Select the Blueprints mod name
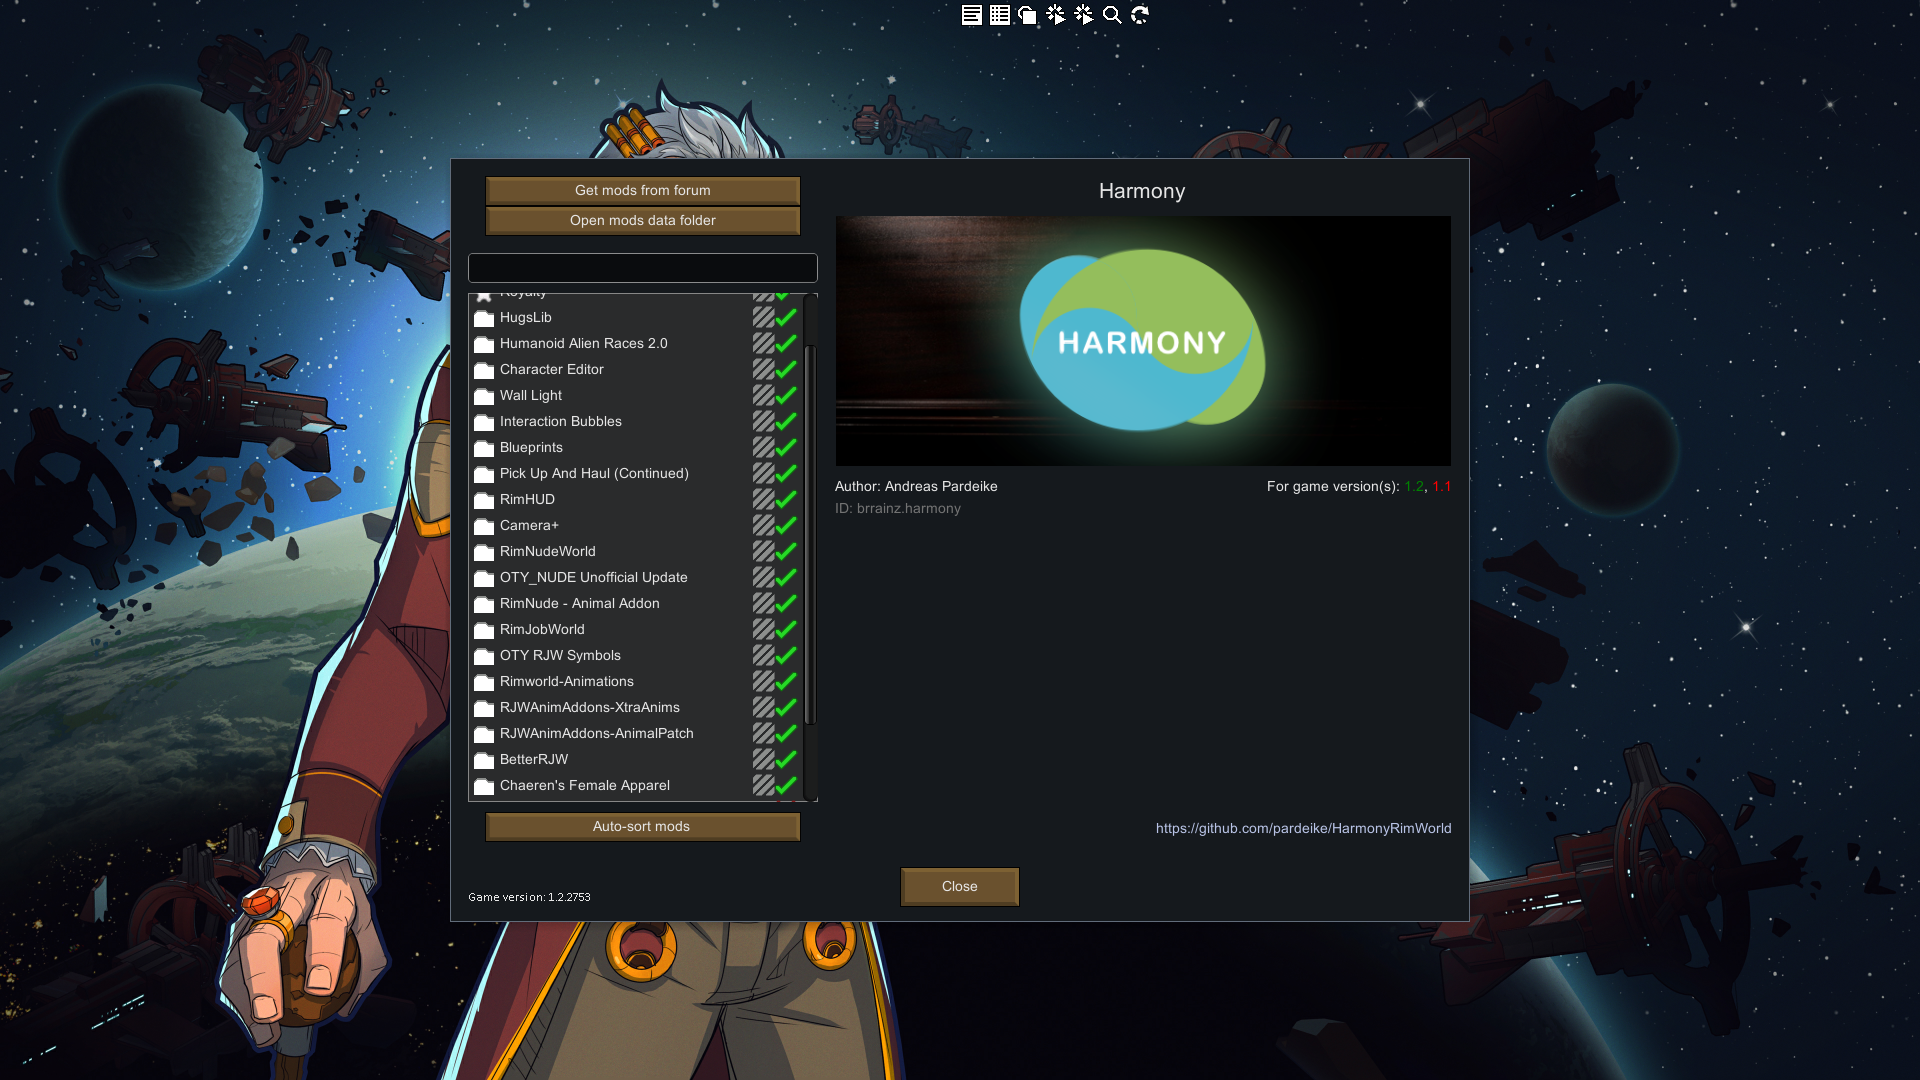1920x1080 pixels. click(x=531, y=447)
